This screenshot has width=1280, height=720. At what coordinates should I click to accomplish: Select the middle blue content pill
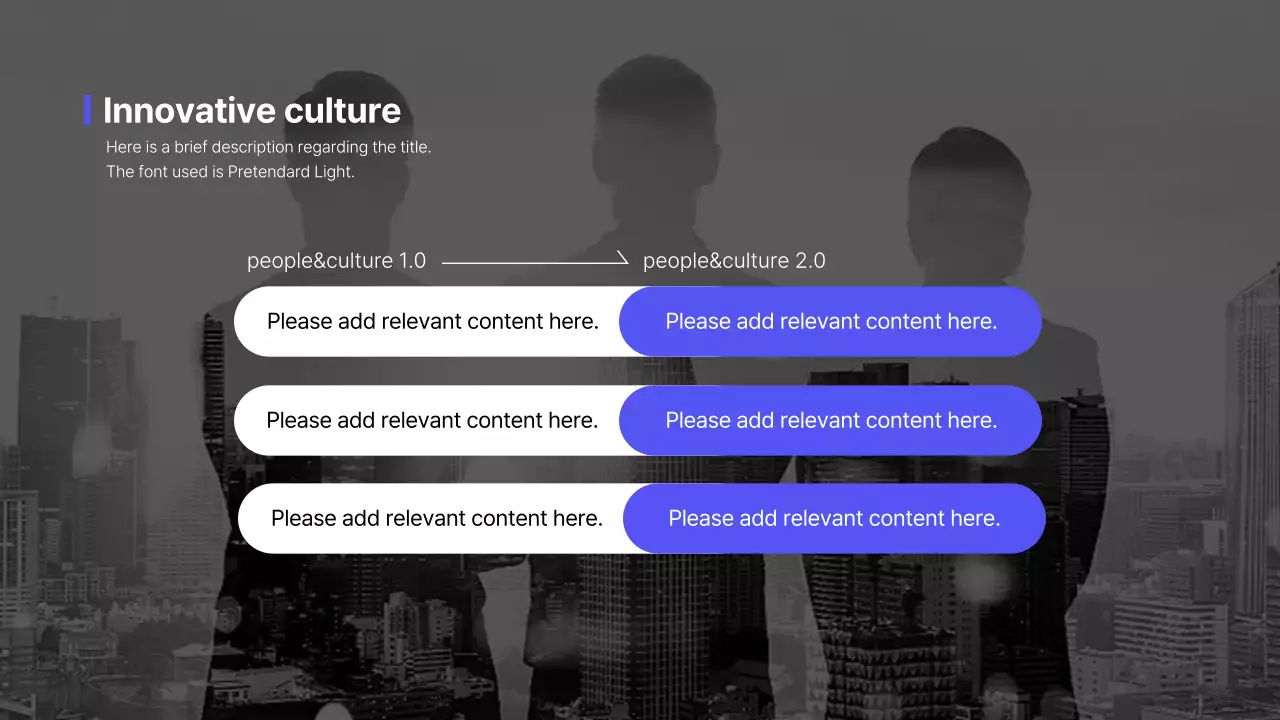coord(831,420)
